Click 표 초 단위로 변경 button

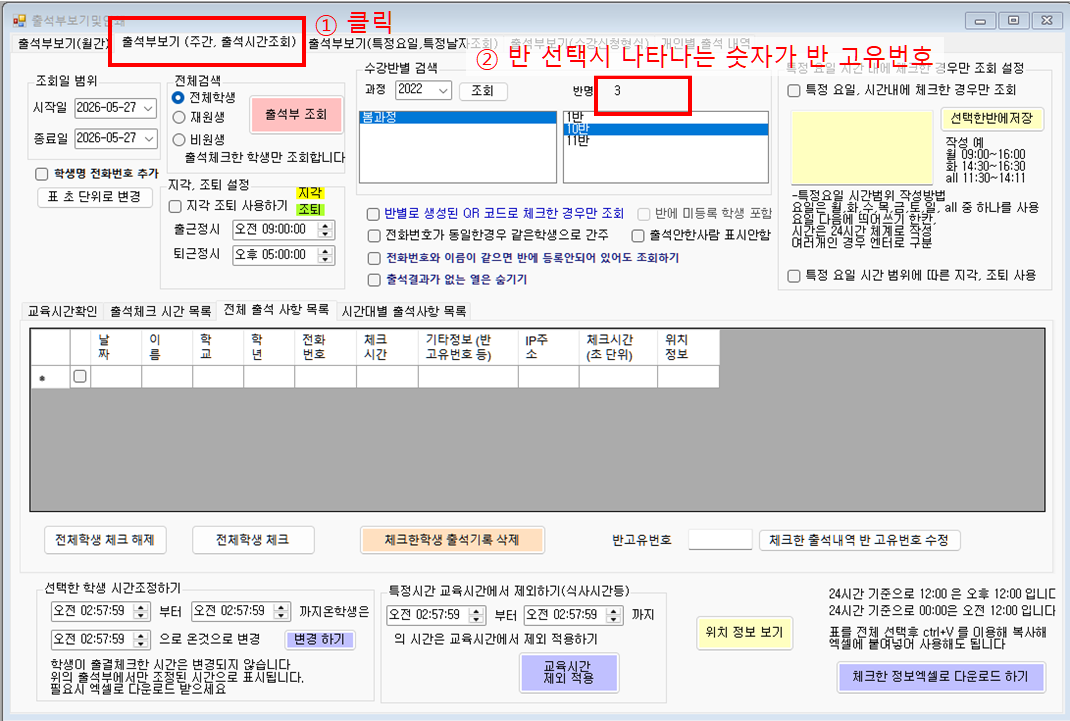pyautogui.click(x=94, y=196)
